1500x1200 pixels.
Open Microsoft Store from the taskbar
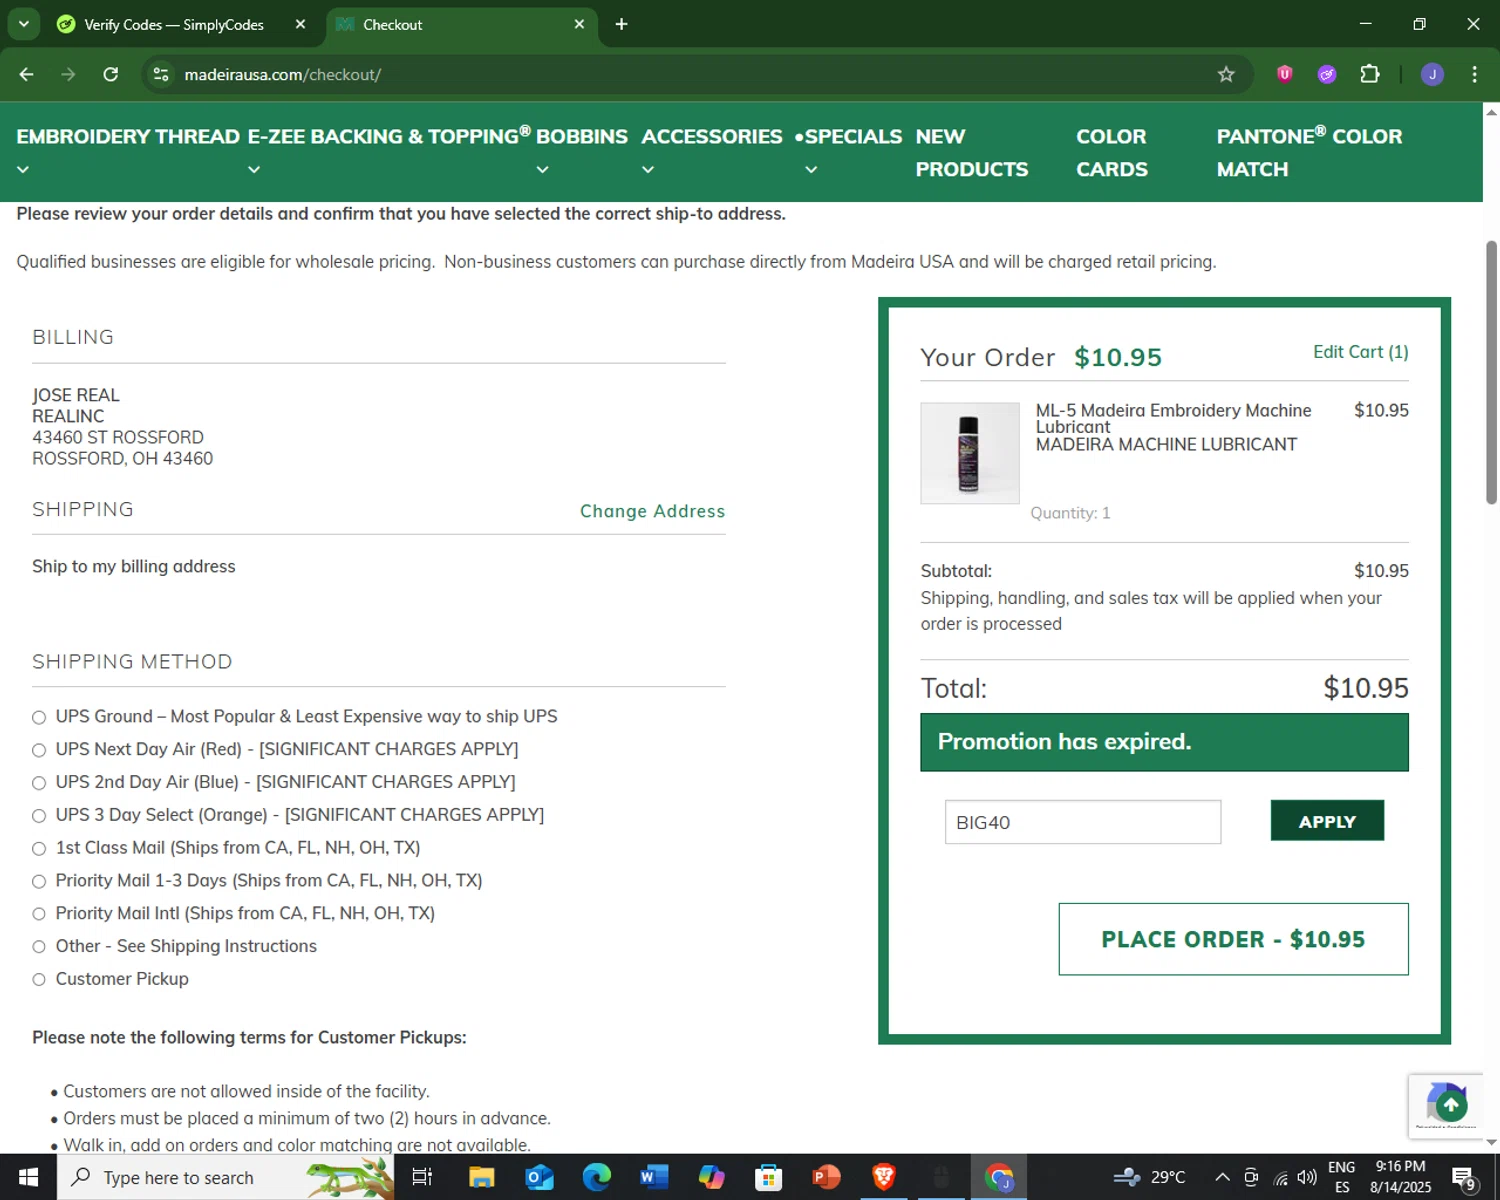tap(768, 1177)
